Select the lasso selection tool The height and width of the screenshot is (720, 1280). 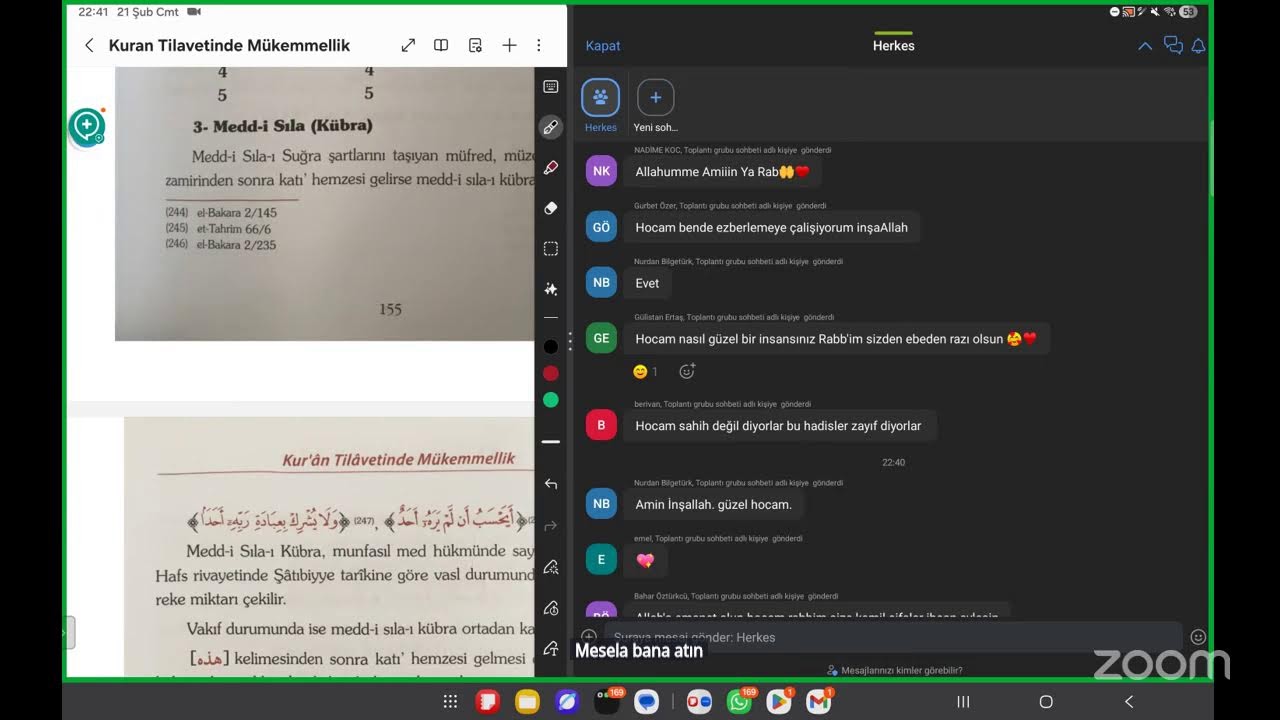point(551,248)
